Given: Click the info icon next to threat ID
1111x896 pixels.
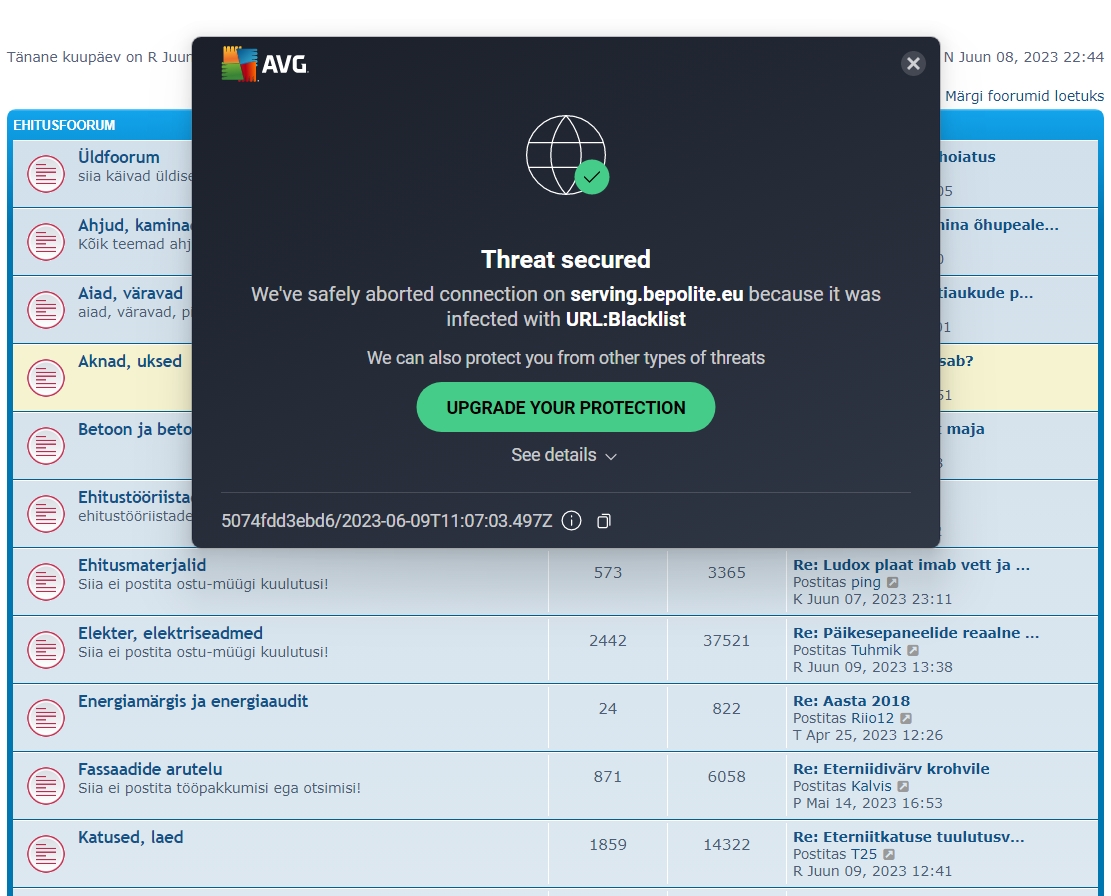Looking at the screenshot, I should (571, 521).
